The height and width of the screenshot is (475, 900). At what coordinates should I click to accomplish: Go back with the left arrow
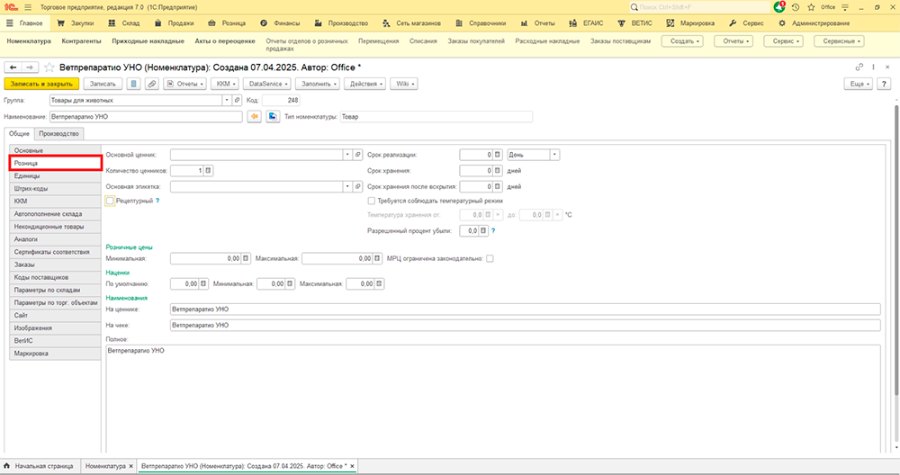tap(13, 68)
